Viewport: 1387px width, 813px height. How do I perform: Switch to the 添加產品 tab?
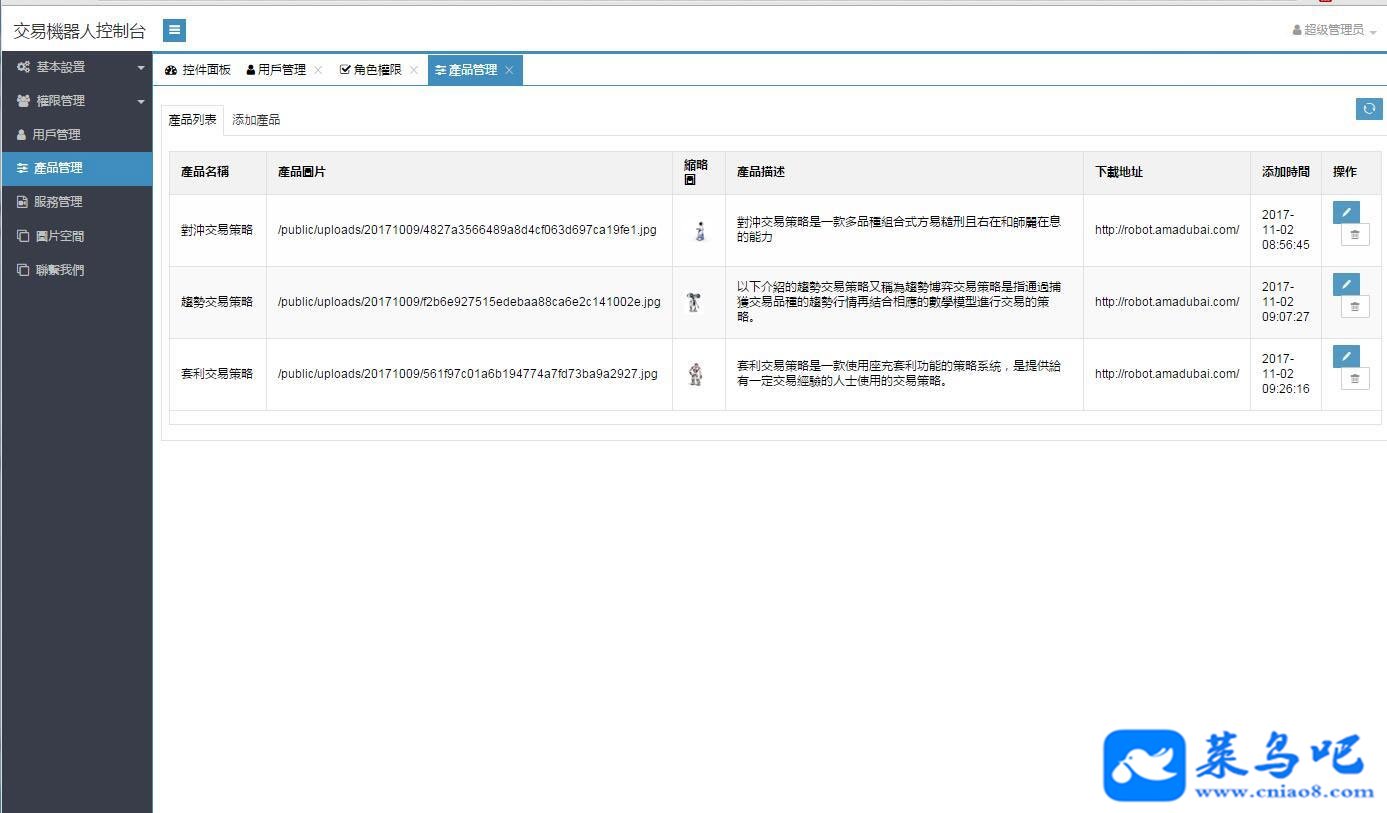(256, 120)
